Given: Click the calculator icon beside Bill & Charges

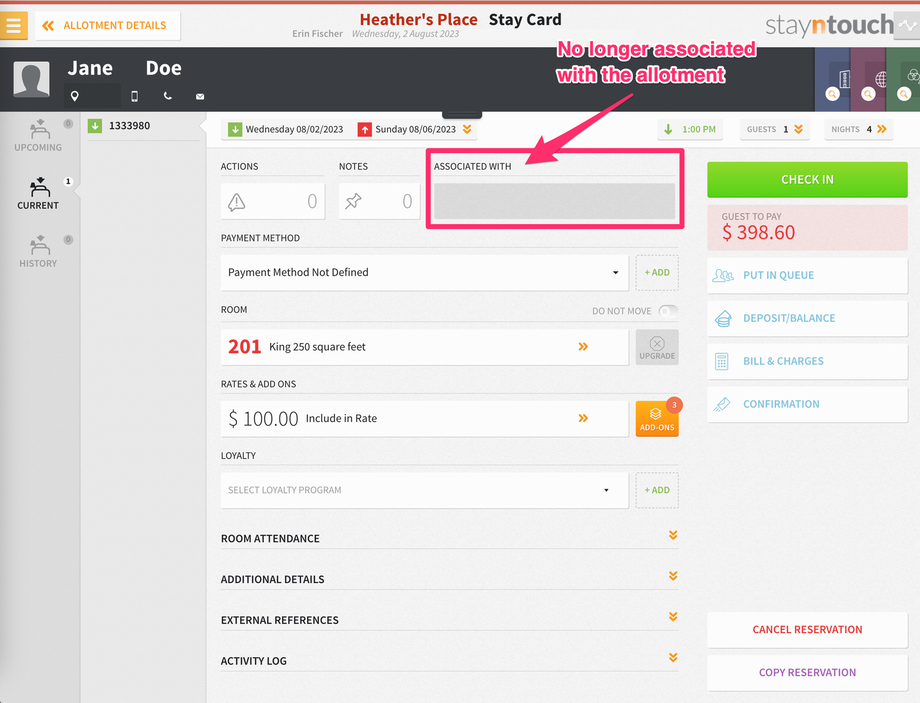Looking at the screenshot, I should coord(722,361).
